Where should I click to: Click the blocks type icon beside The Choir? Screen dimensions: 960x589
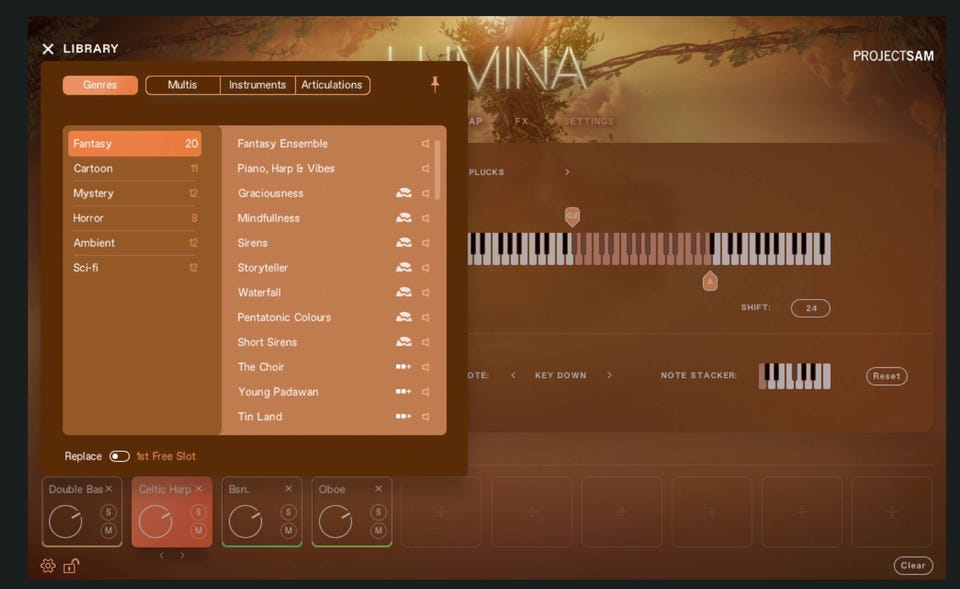403,367
